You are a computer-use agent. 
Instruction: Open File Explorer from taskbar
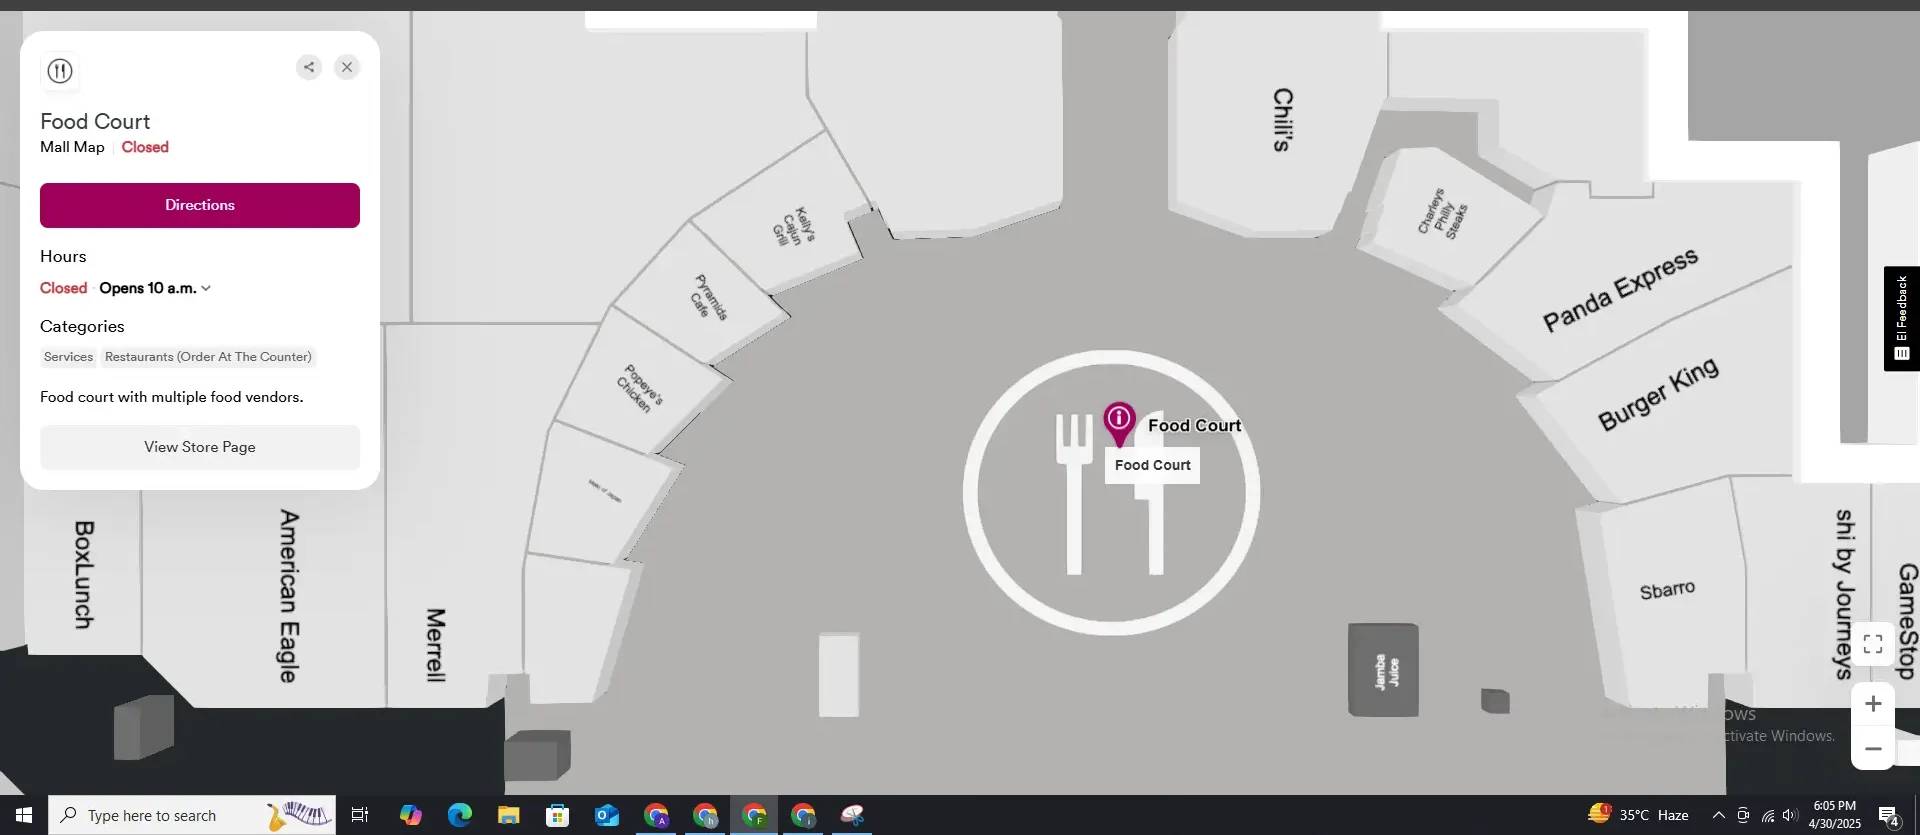pyautogui.click(x=508, y=815)
